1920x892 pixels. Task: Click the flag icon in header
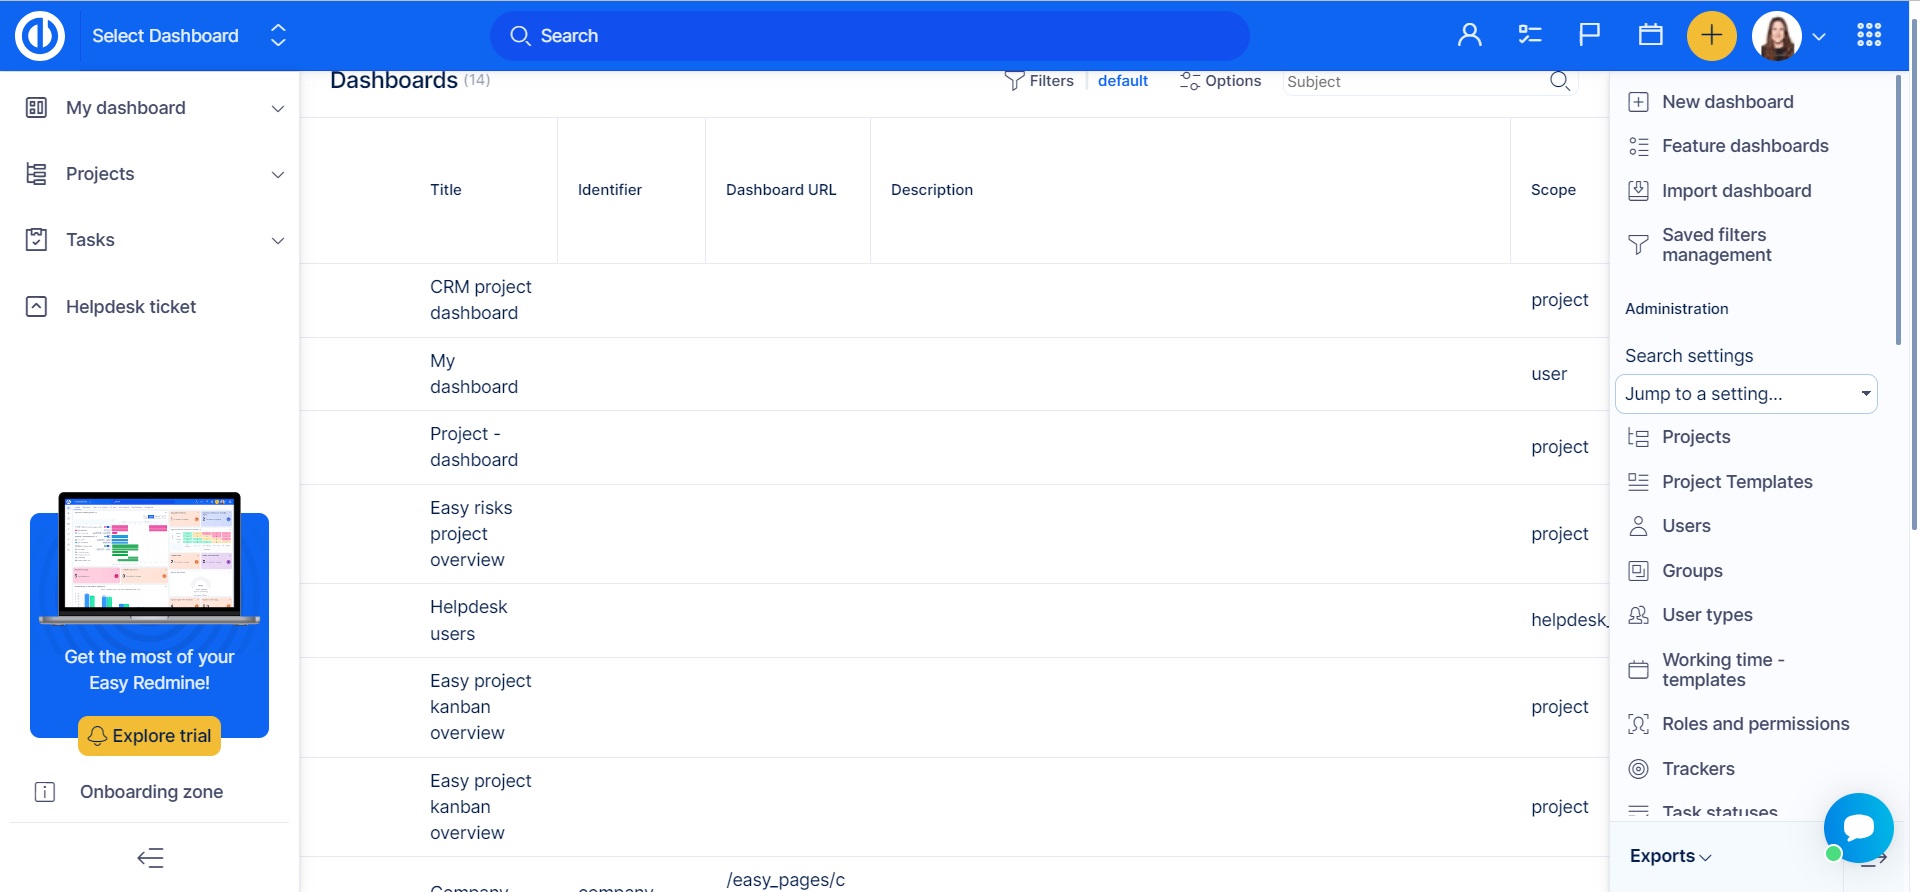(1589, 36)
